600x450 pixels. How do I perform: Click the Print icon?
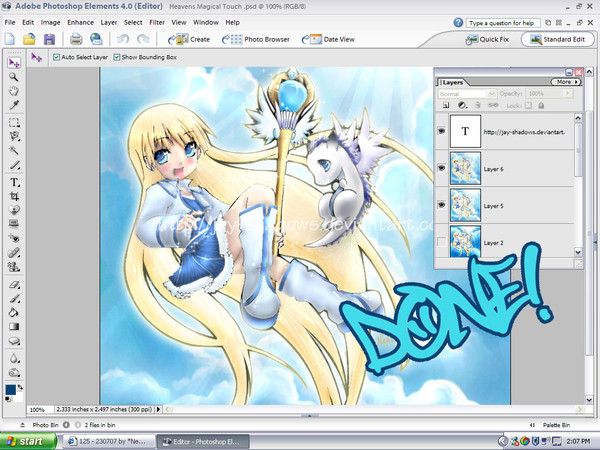(76, 39)
